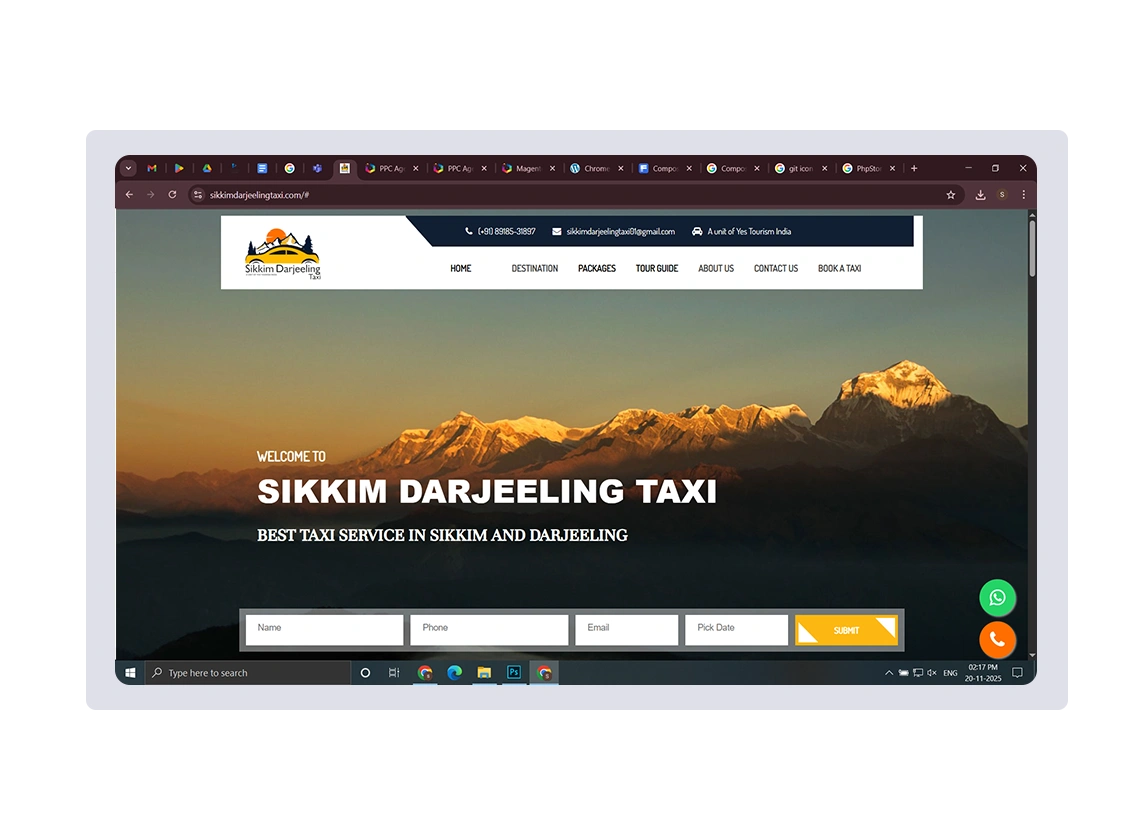
Task: Click the Sikkim Darjeeling Taxi logo
Action: tap(282, 255)
